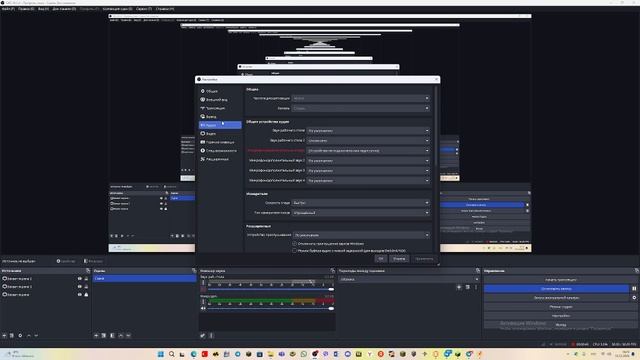Click the highlighted Stop Recording button
Viewport: 640px width, 360px height.
point(557,289)
